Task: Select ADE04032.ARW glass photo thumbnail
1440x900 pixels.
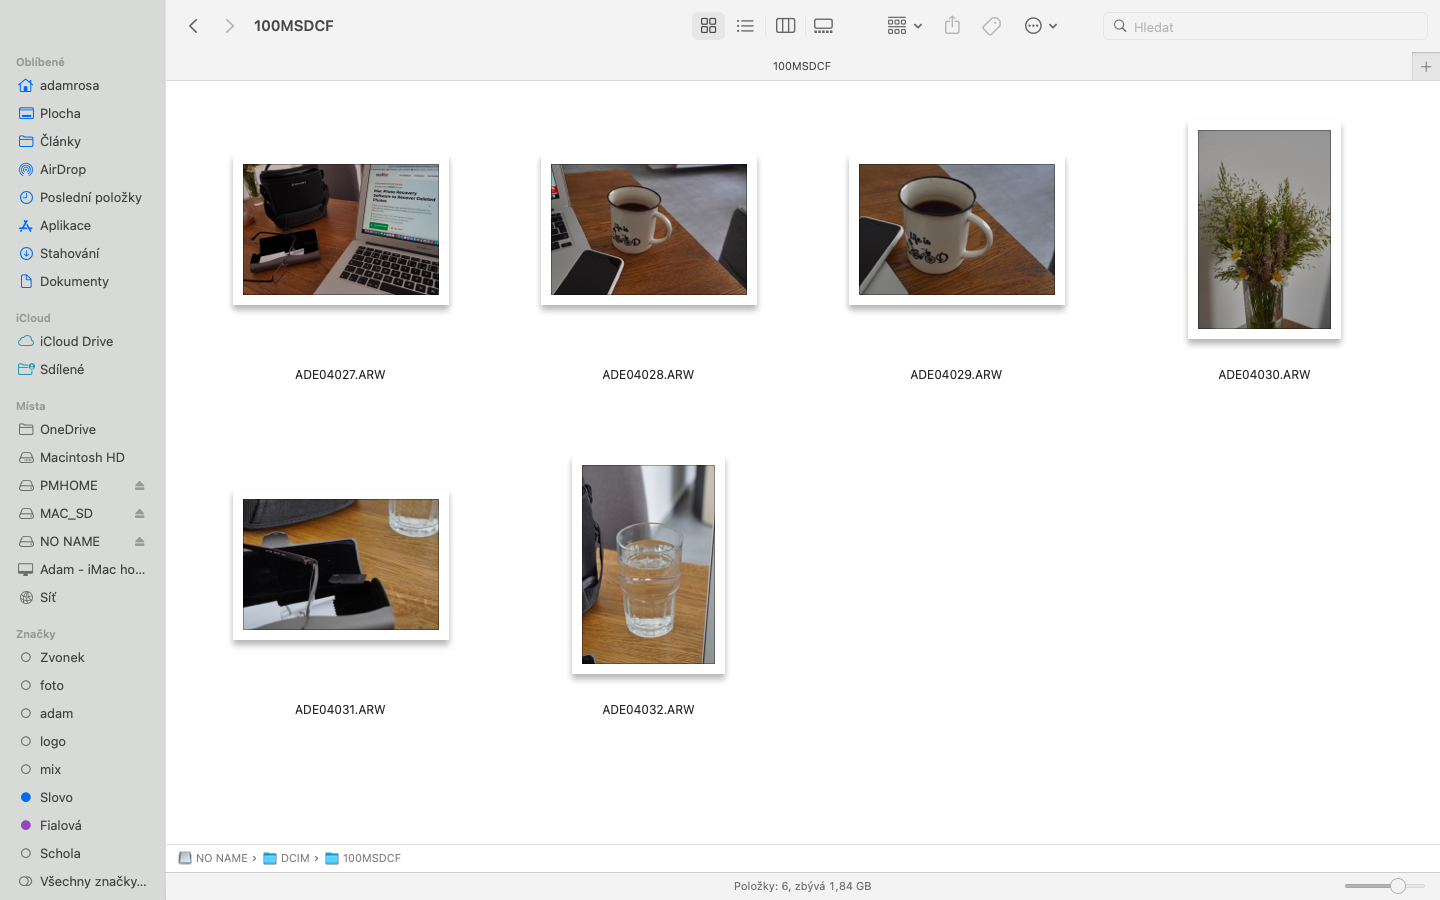Action: point(648,564)
